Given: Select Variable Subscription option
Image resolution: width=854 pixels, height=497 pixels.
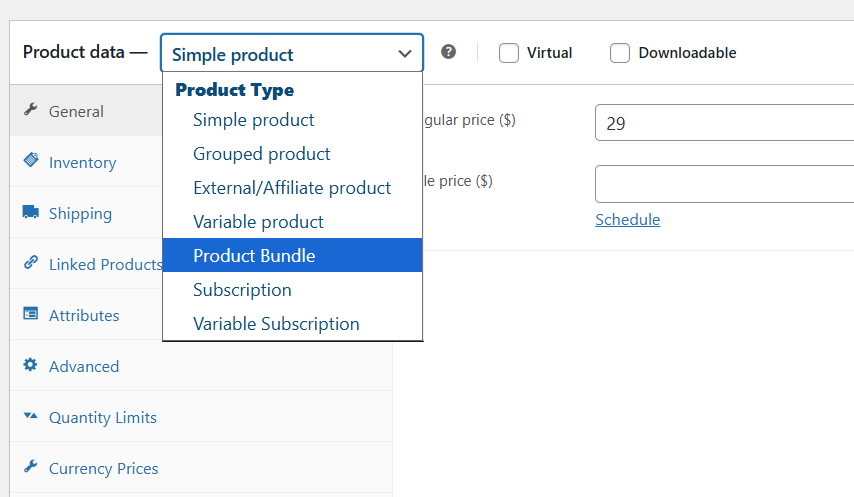Looking at the screenshot, I should point(292,323).
